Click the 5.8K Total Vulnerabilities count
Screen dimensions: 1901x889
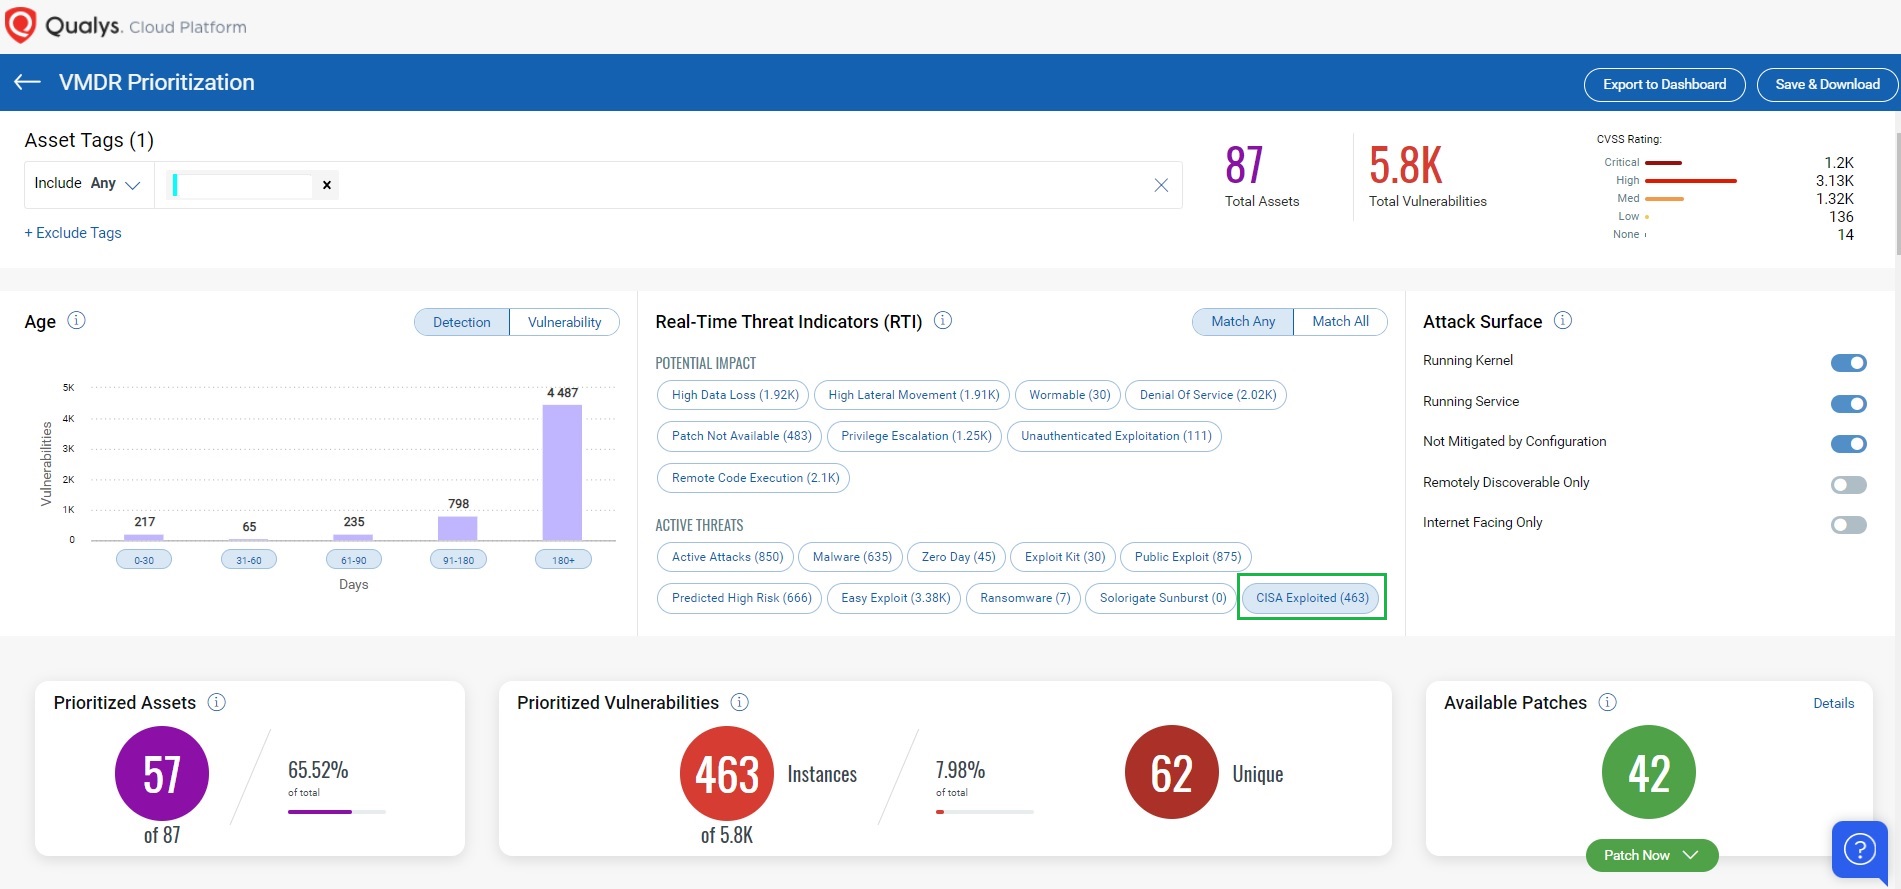[1405, 166]
